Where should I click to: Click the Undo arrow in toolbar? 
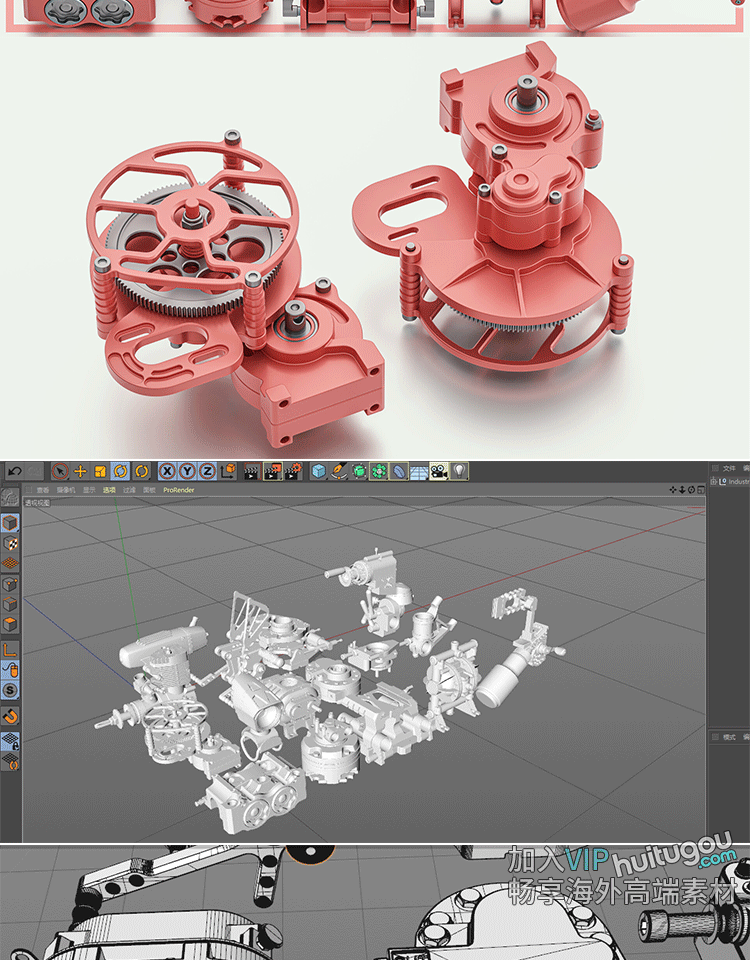click(14, 470)
